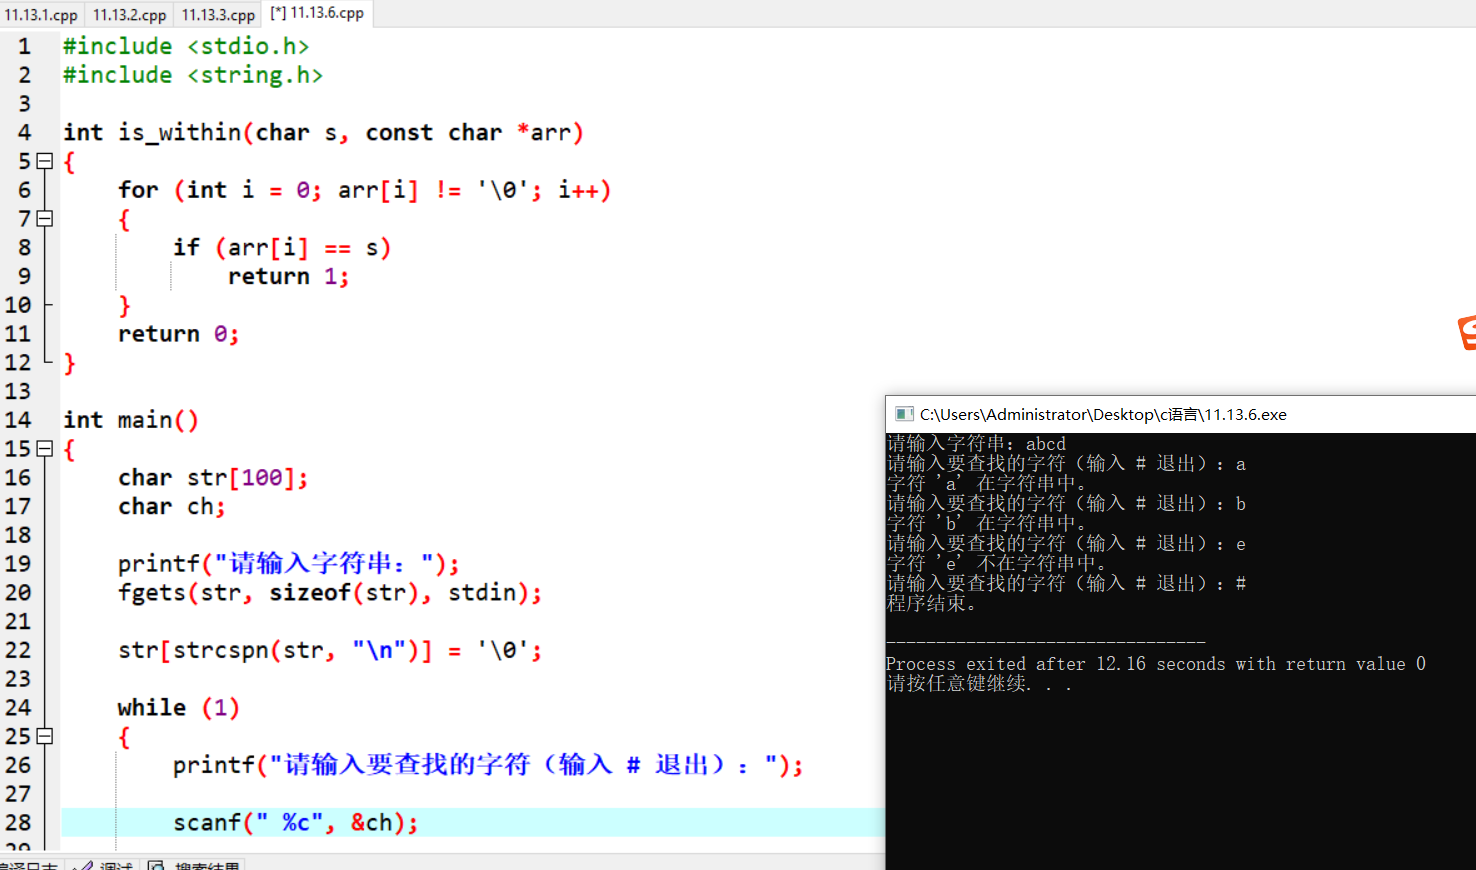
Task: Click the printf("请输入字符串: ") line
Action: pos(288,564)
